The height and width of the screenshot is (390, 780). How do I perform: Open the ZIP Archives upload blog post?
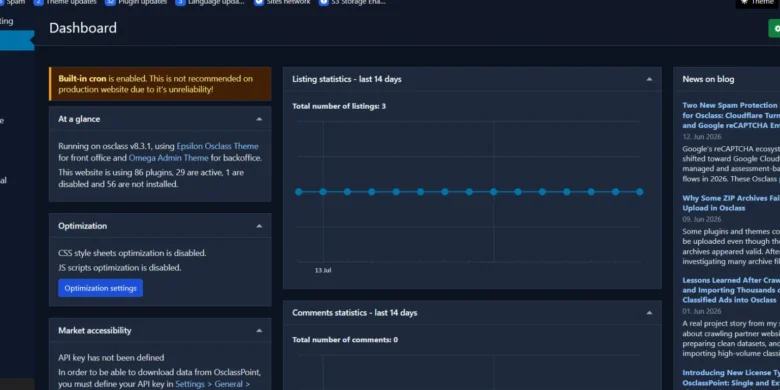pos(731,203)
